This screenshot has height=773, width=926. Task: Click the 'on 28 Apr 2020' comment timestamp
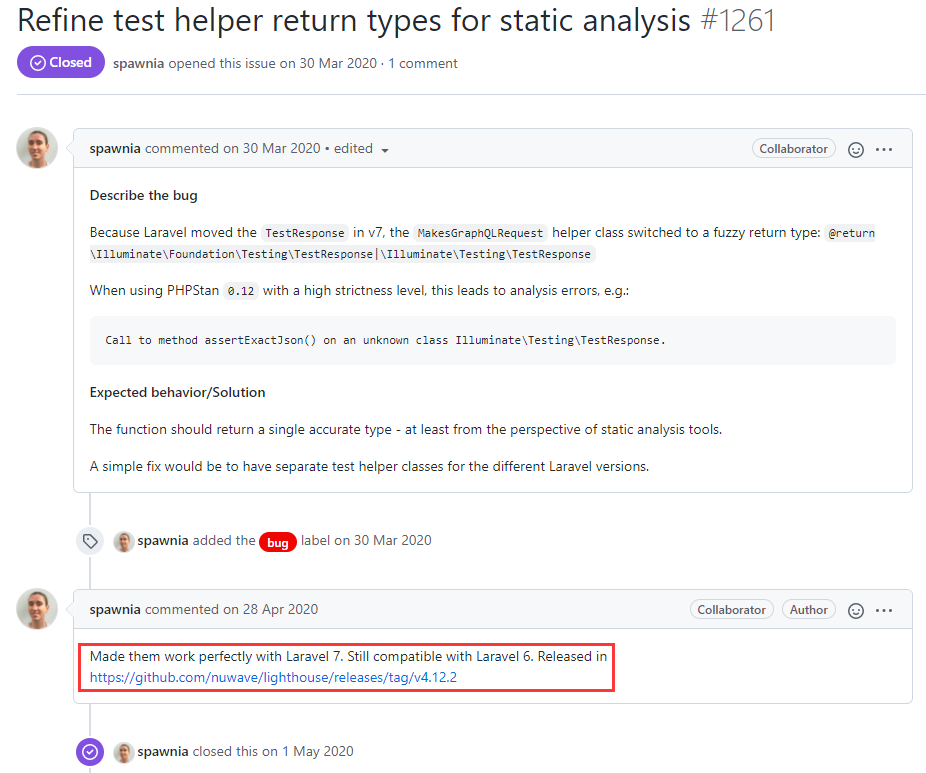270,609
